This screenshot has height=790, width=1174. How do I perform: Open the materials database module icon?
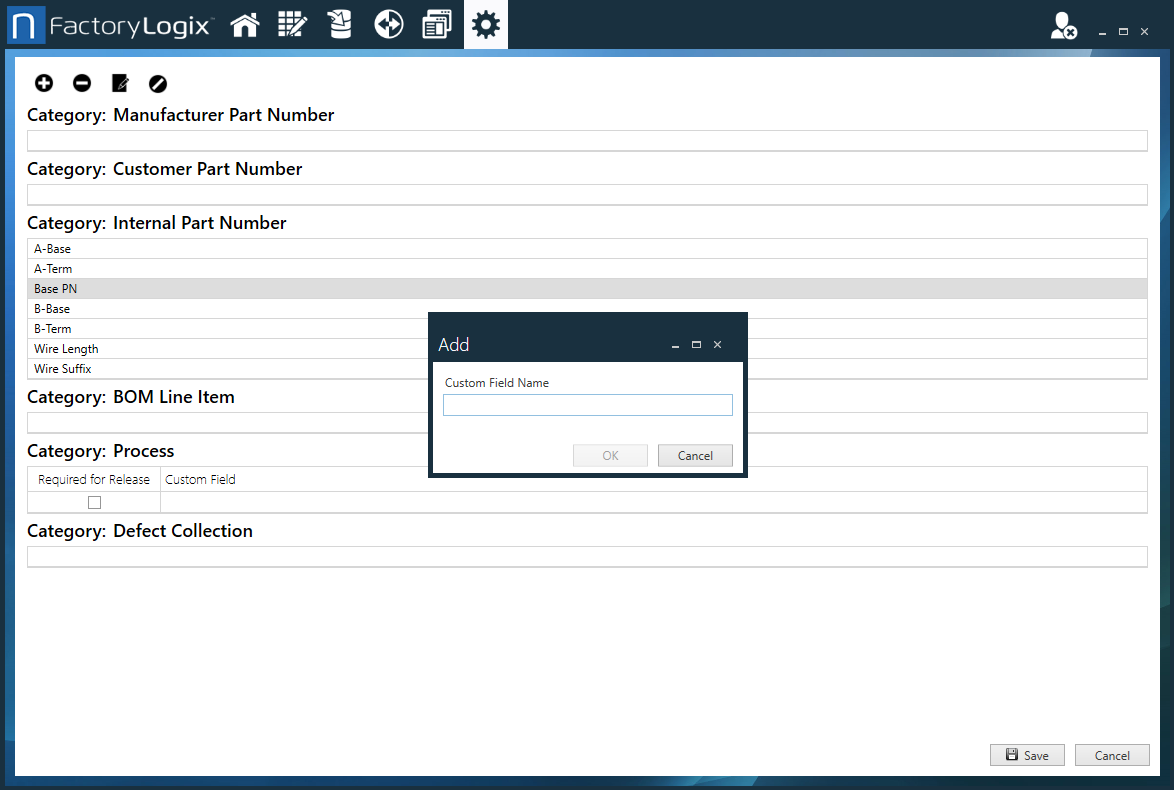click(340, 24)
